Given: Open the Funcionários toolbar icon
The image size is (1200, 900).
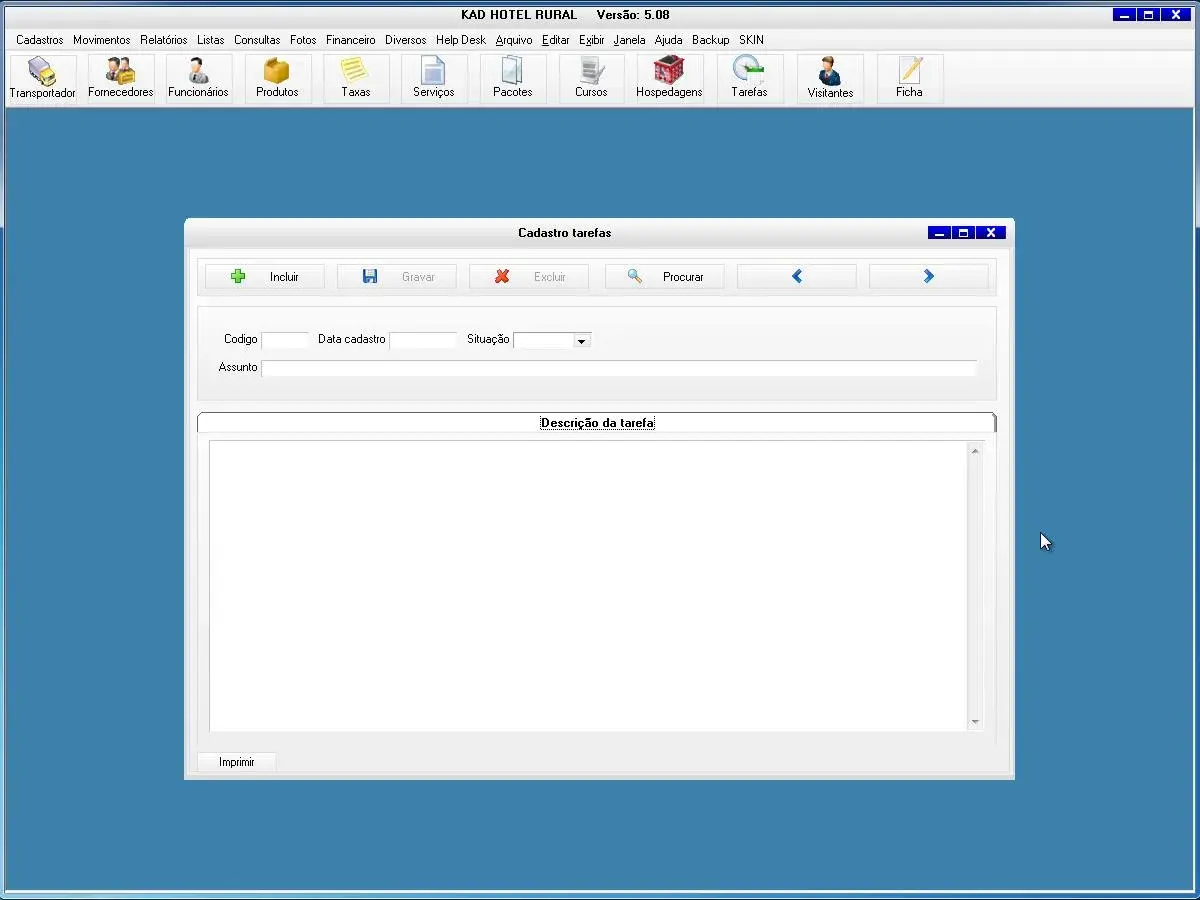Looking at the screenshot, I should (198, 78).
